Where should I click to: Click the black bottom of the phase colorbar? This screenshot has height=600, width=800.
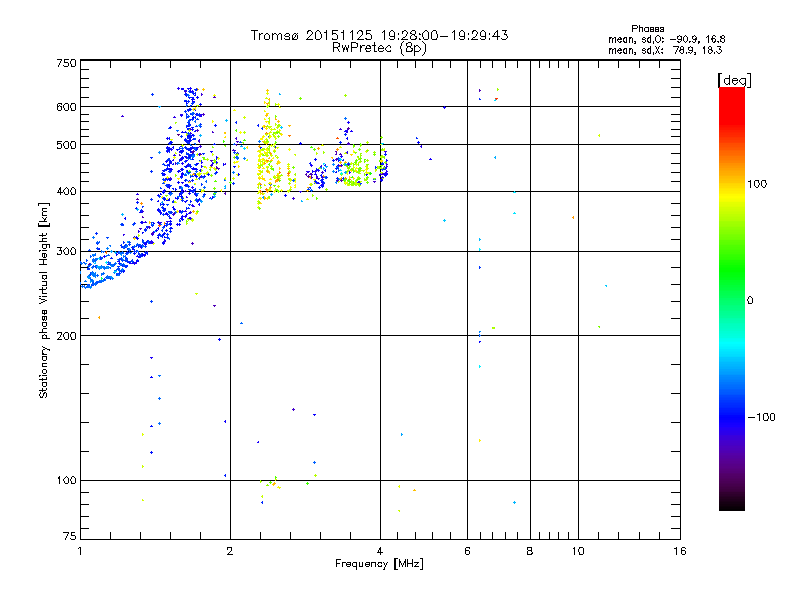coord(732,505)
